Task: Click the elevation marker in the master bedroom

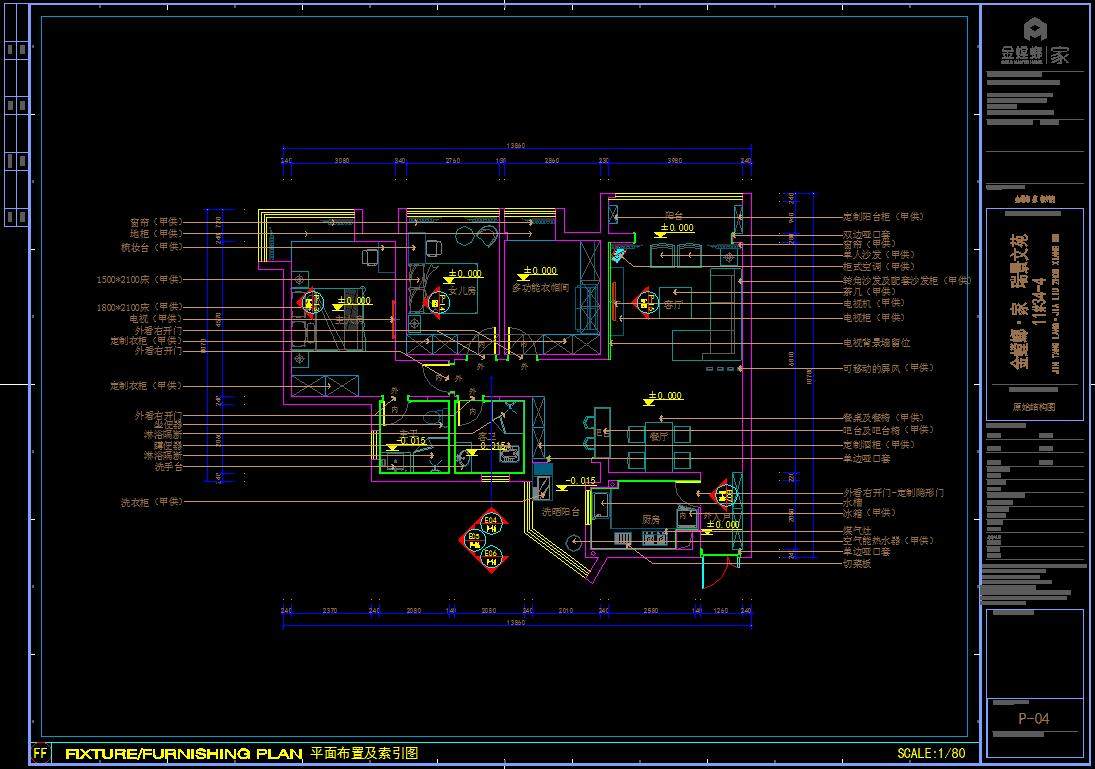Action: point(307,301)
